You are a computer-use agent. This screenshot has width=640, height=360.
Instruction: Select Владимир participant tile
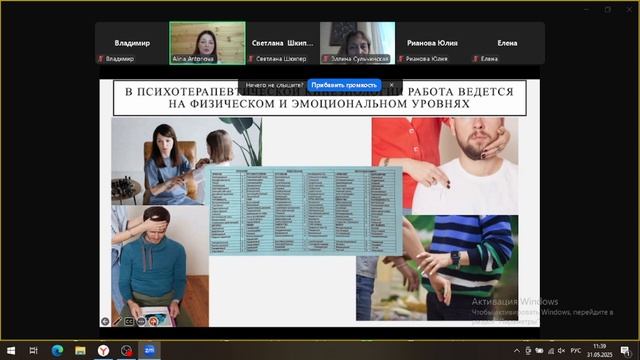click(x=132, y=43)
